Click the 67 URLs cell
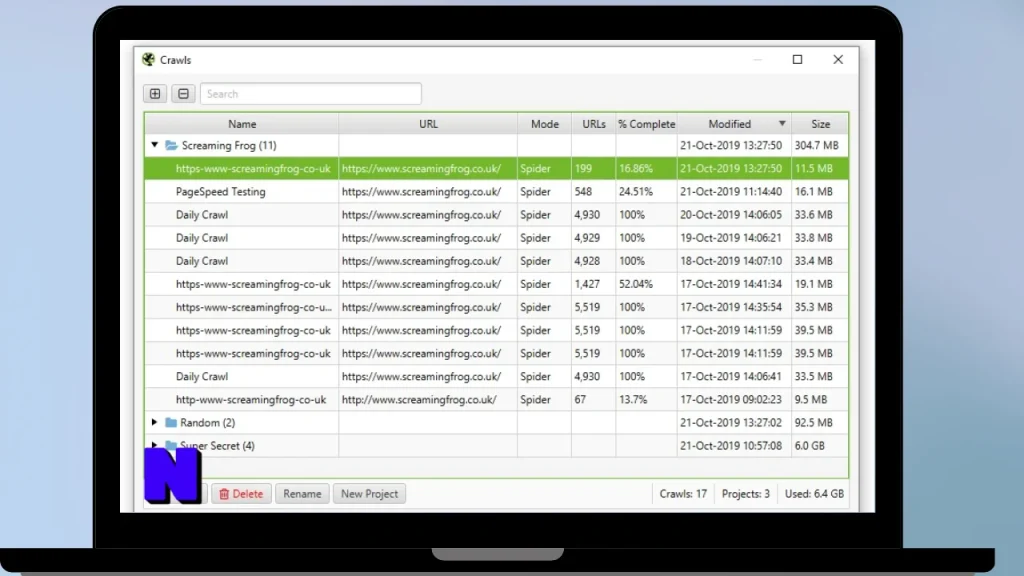This screenshot has width=1024, height=576. (x=594, y=400)
